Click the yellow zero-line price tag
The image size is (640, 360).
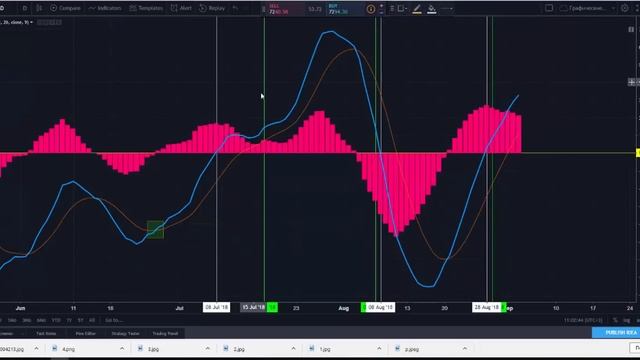(638, 153)
